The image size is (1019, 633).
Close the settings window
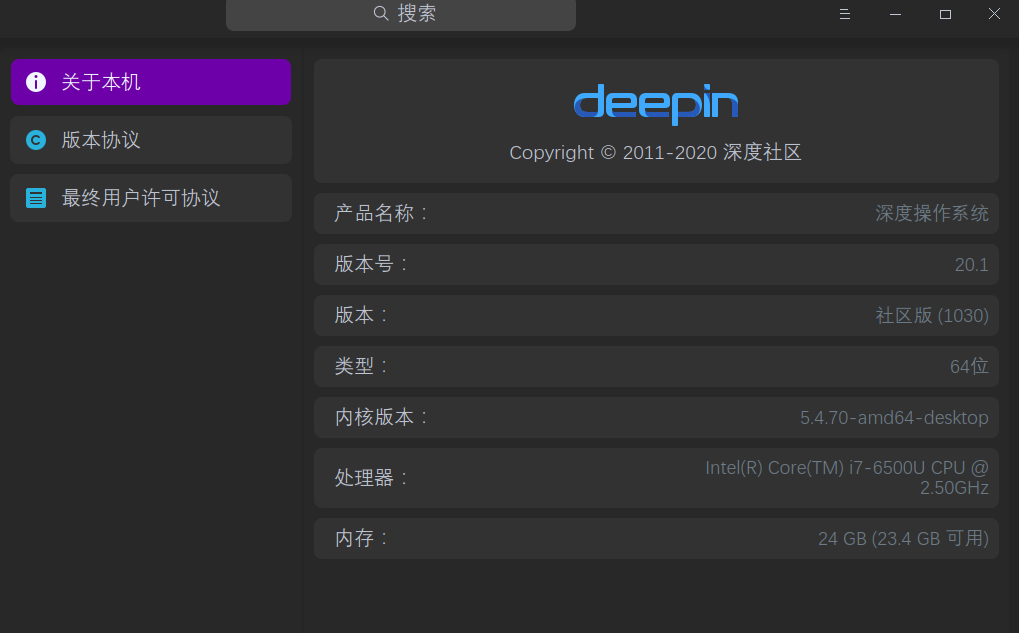click(994, 14)
